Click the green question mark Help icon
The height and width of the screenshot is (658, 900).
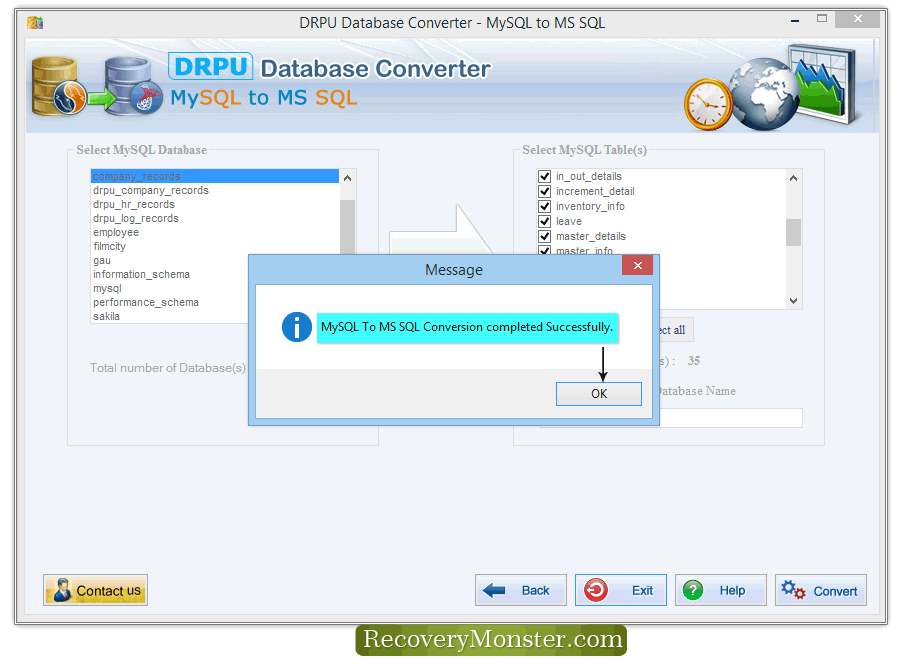coord(693,590)
